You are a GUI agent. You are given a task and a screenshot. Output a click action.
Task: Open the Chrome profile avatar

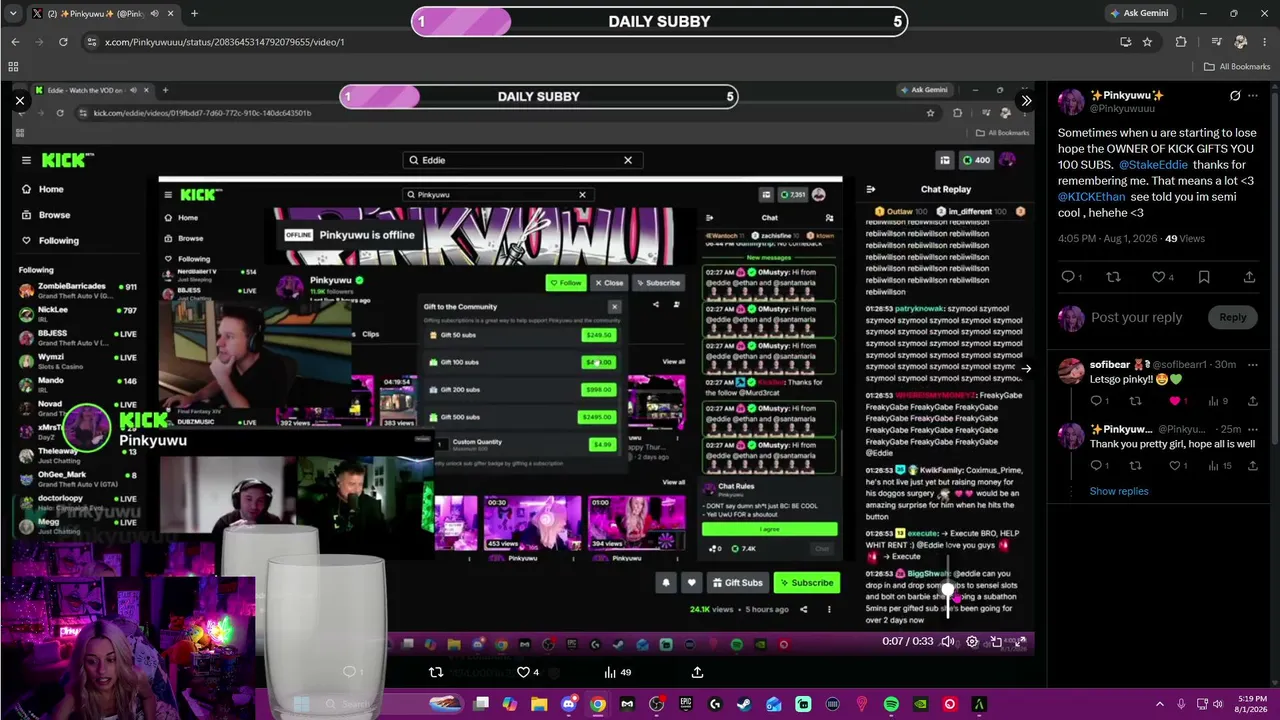(x=1241, y=42)
